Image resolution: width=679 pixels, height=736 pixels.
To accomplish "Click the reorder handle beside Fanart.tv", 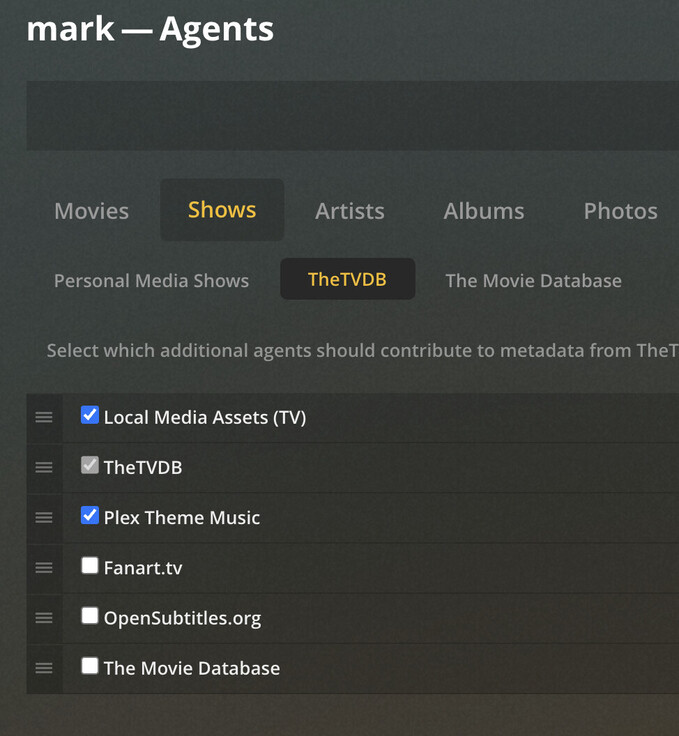I will pyautogui.click(x=44, y=567).
